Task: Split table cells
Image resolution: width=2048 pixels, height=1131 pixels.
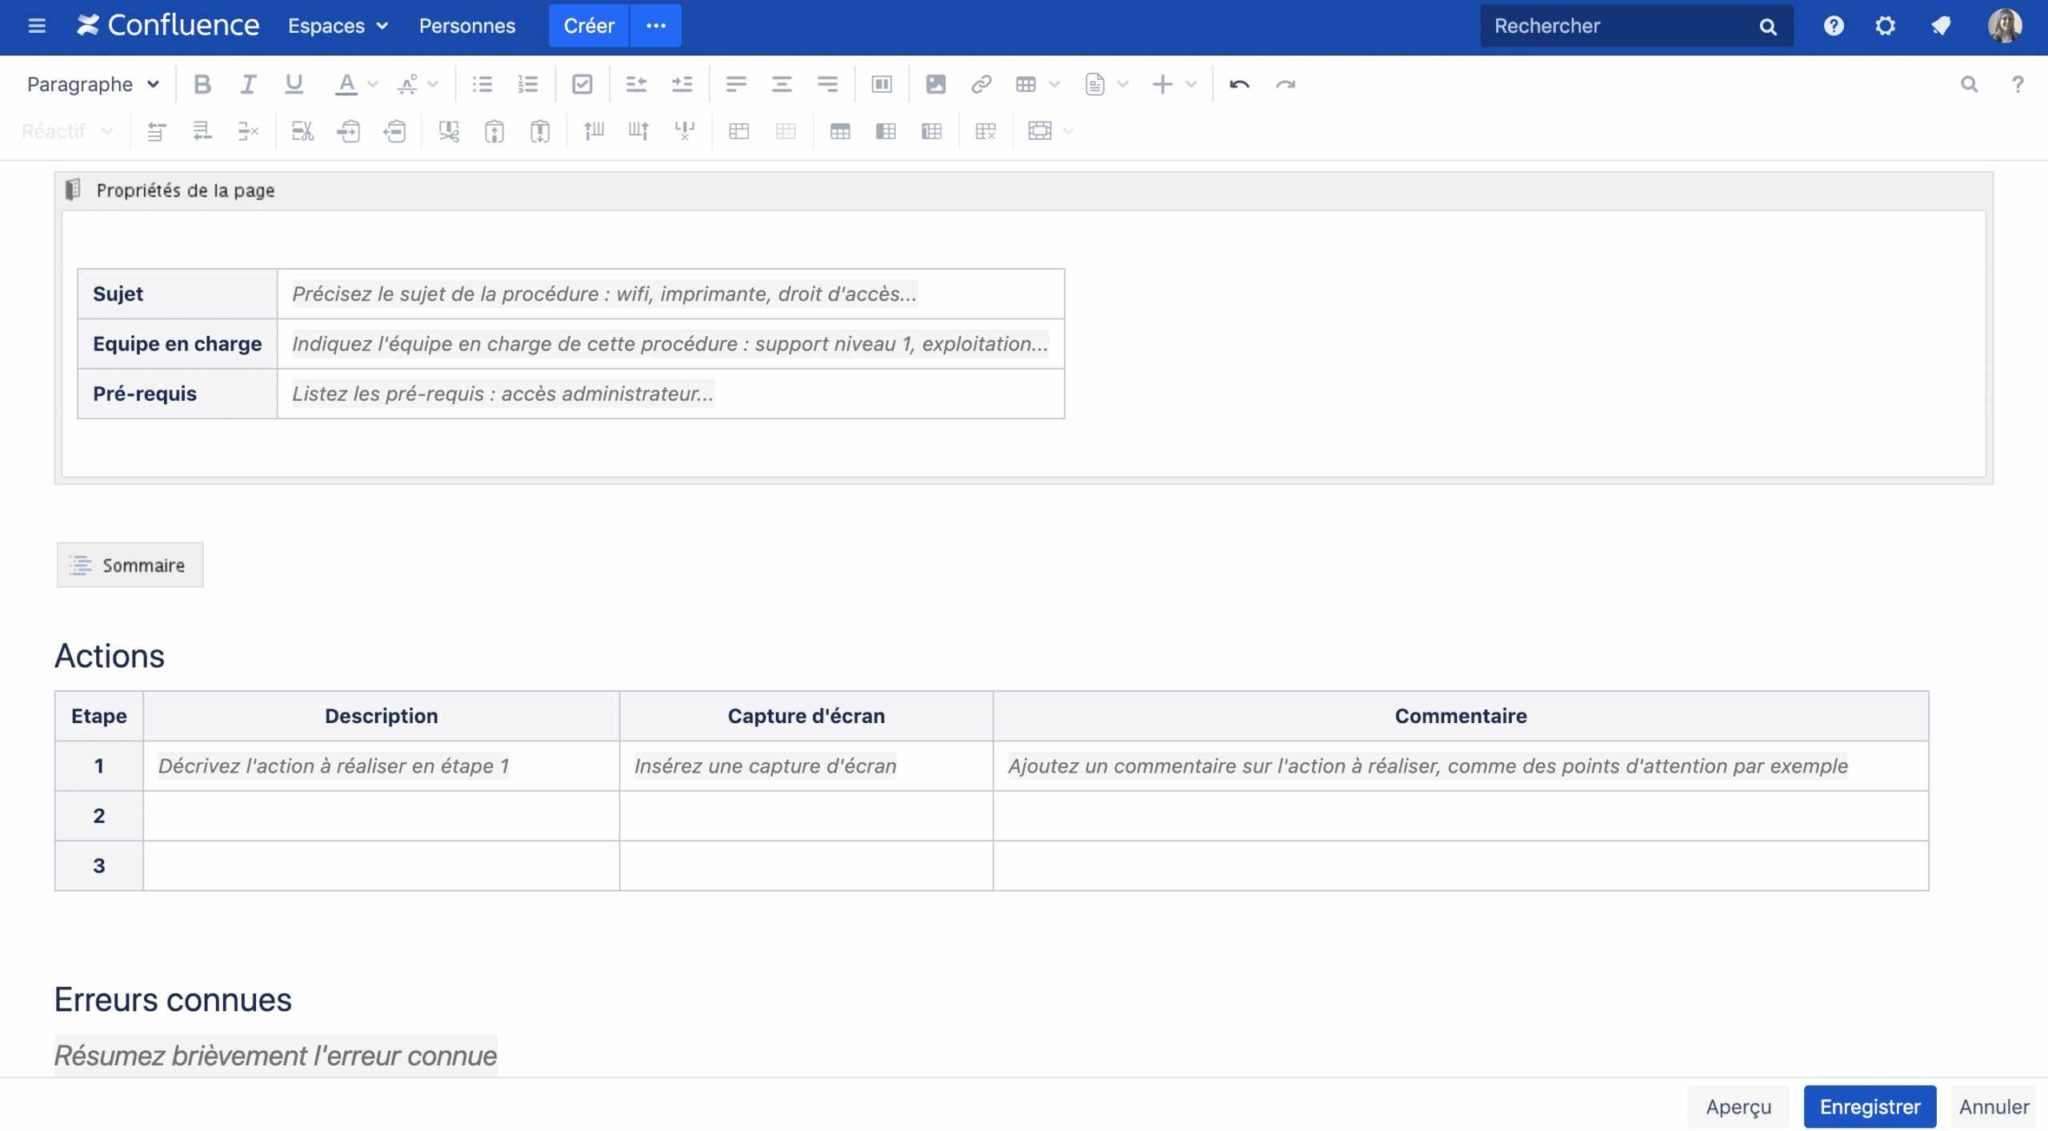Action: (786, 131)
